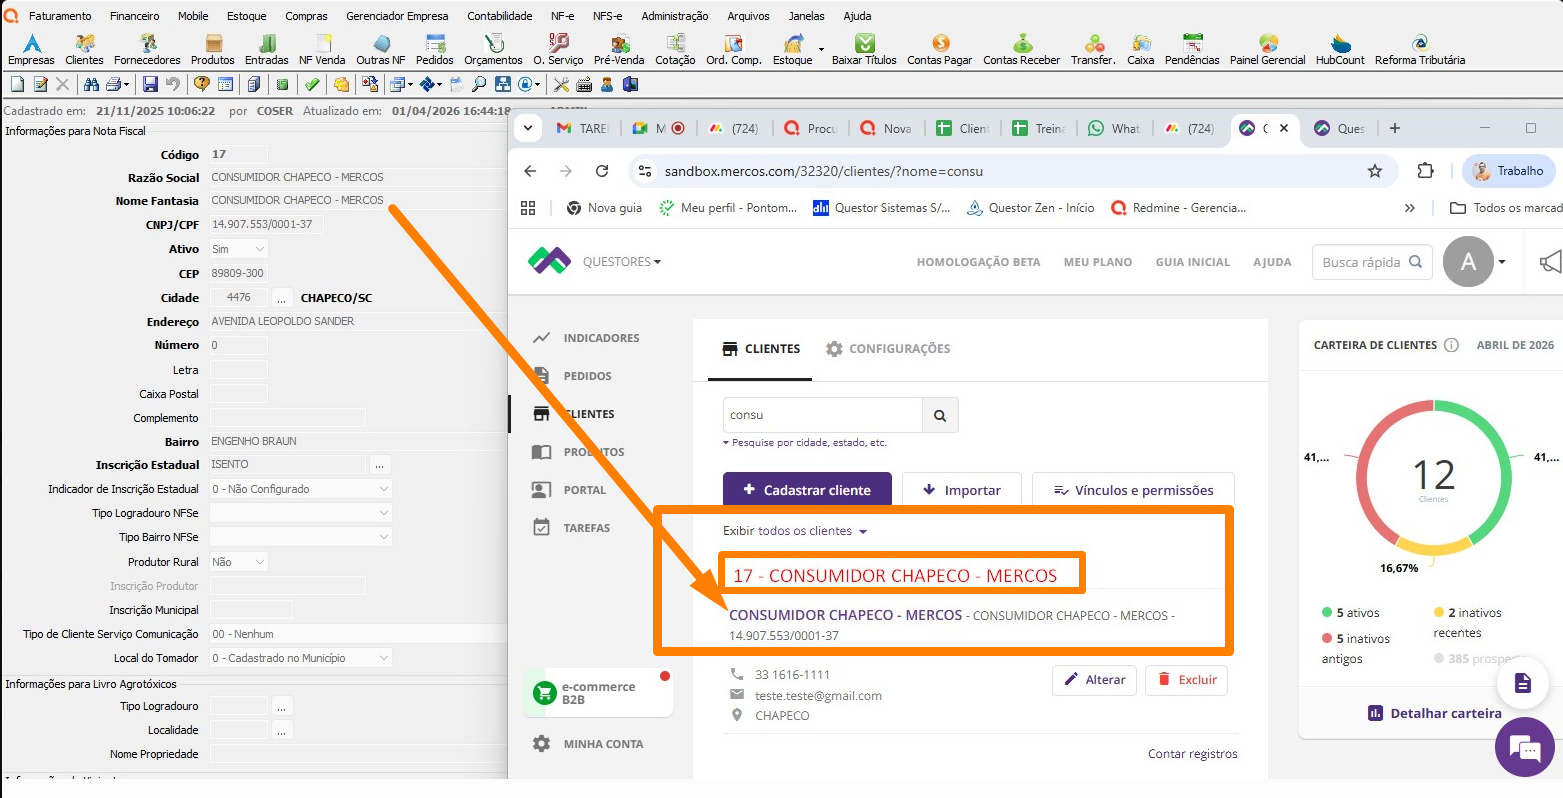Open MINHA CONTA in the Mercos sidebar

[588, 744]
